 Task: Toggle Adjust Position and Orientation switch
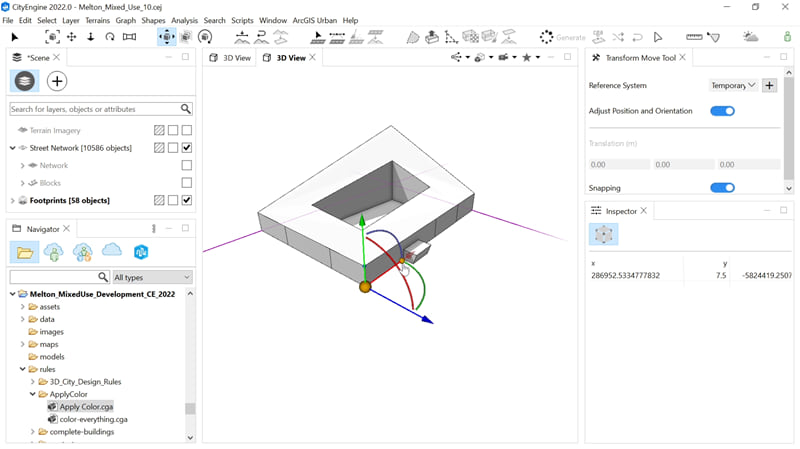(x=722, y=111)
